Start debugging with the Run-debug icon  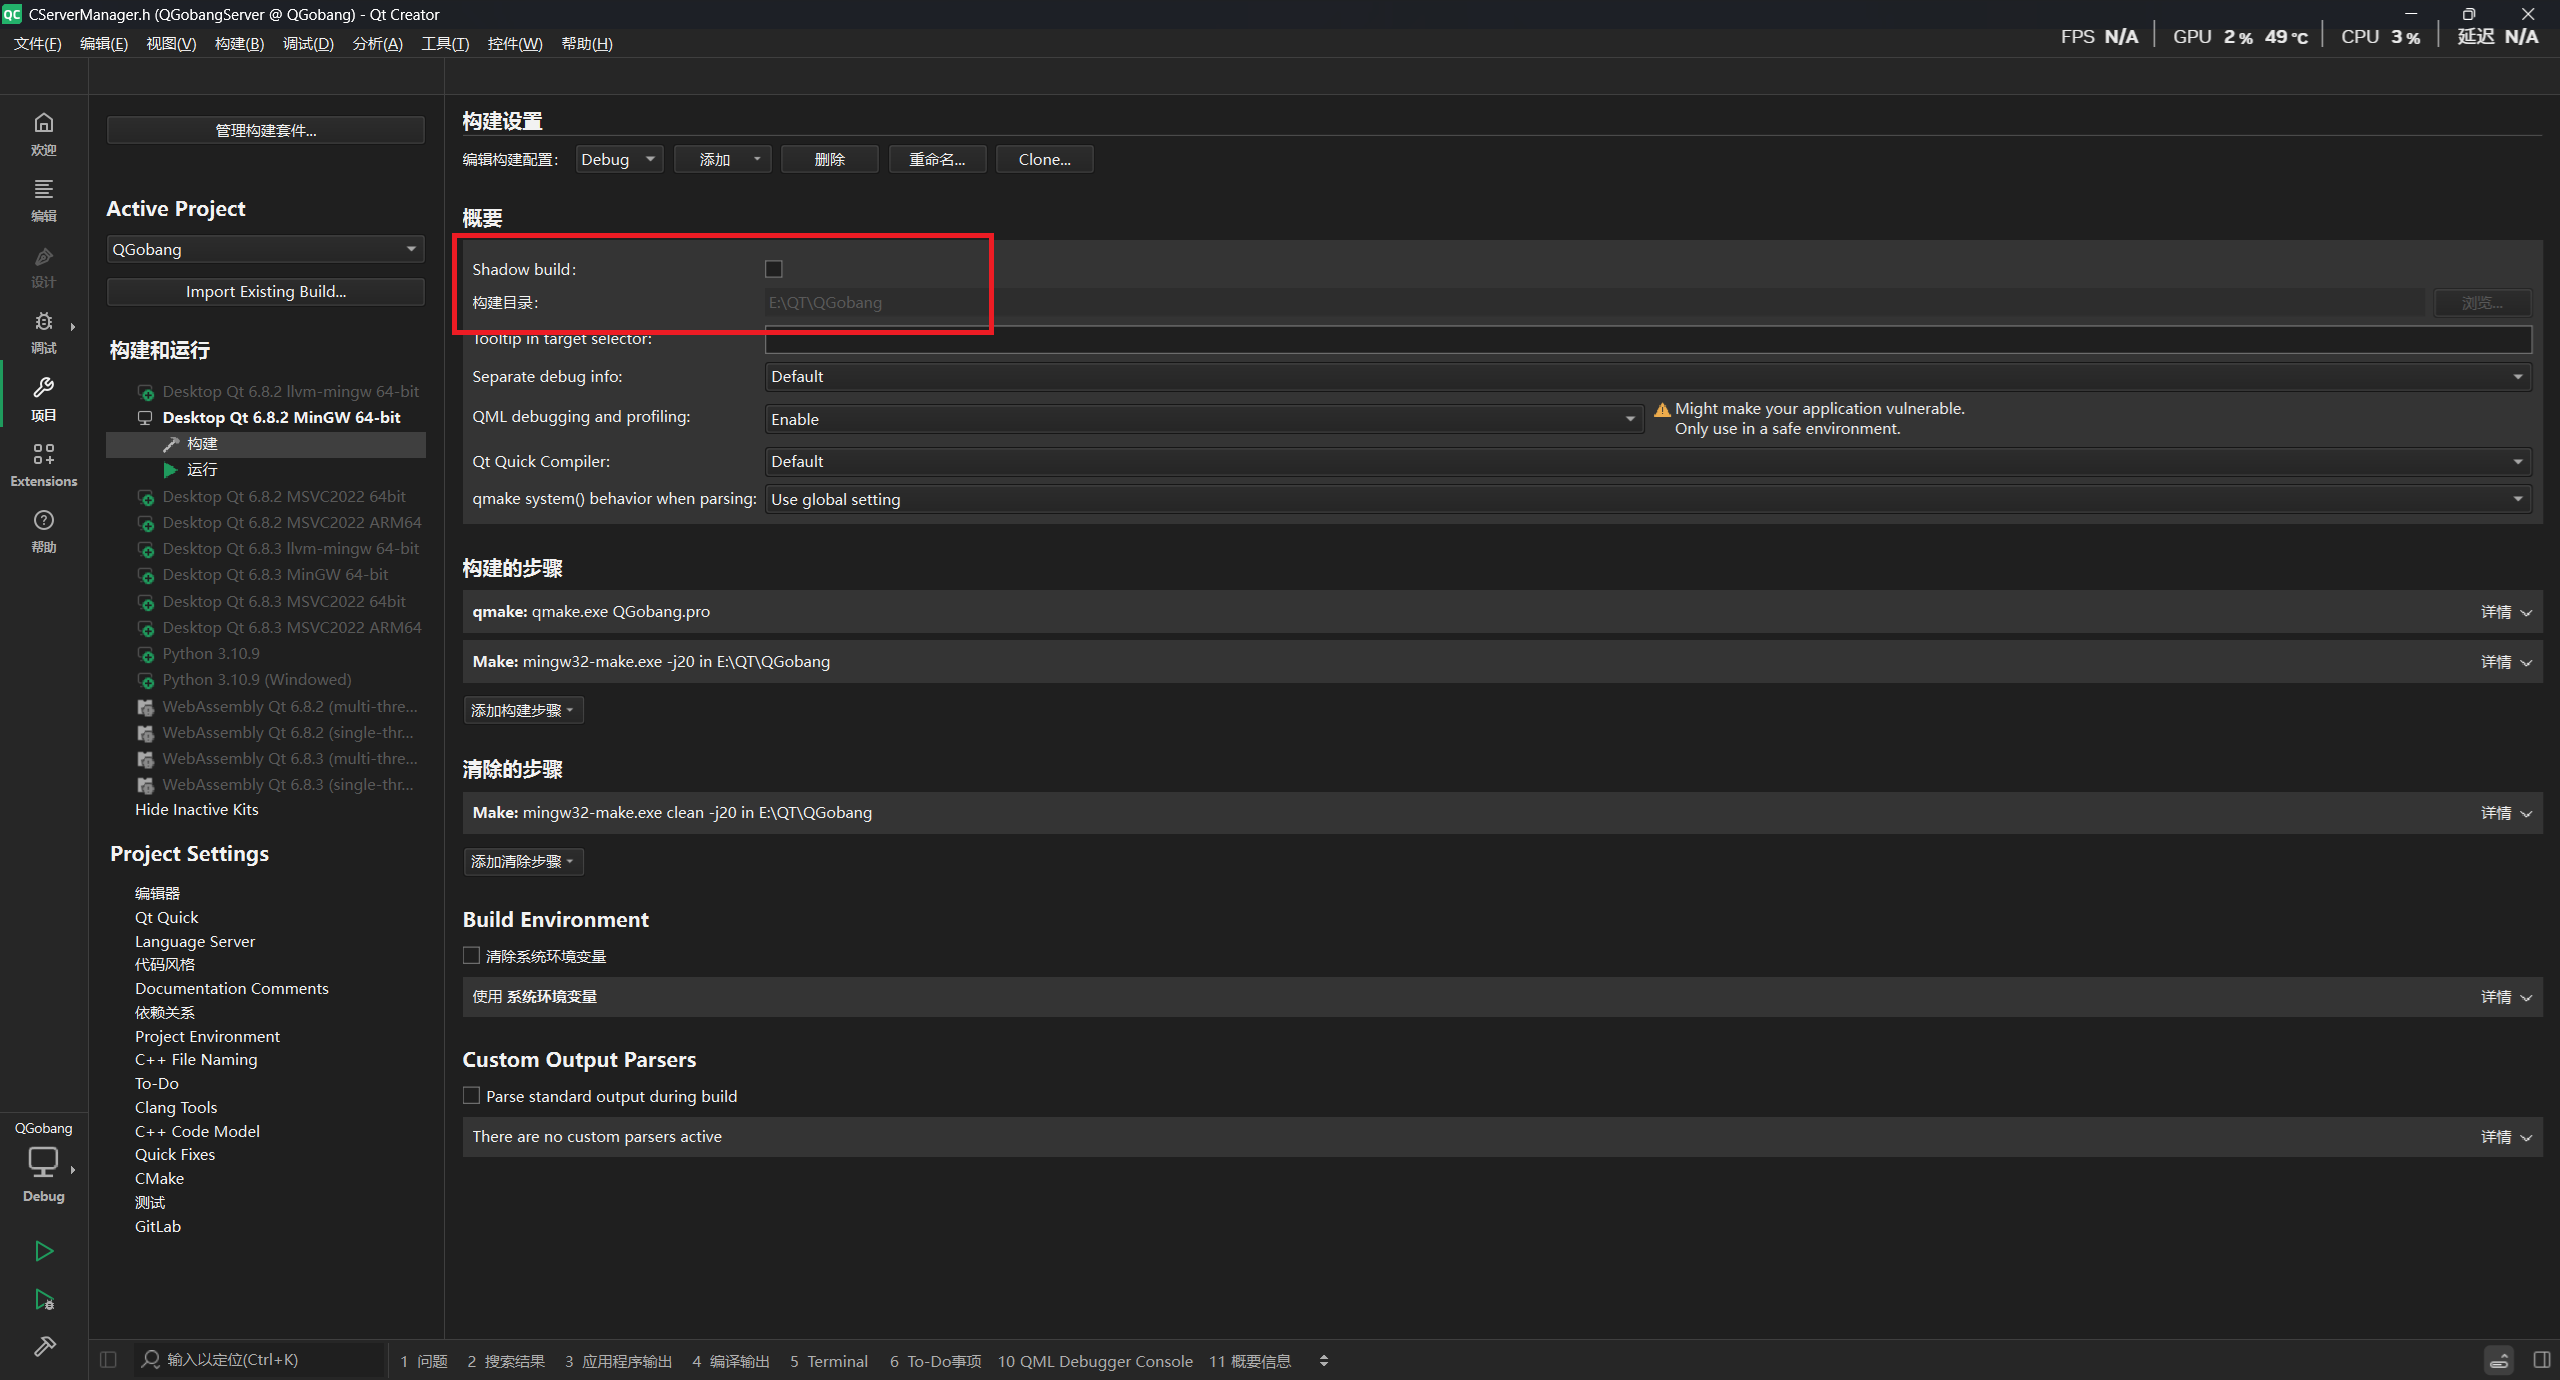click(x=44, y=1299)
